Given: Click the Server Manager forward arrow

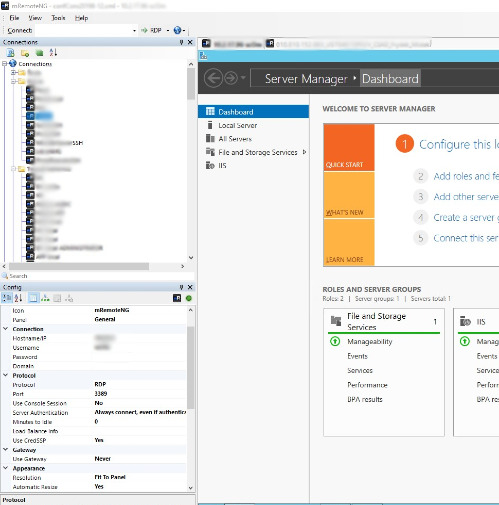Looking at the screenshot, I should (231, 78).
